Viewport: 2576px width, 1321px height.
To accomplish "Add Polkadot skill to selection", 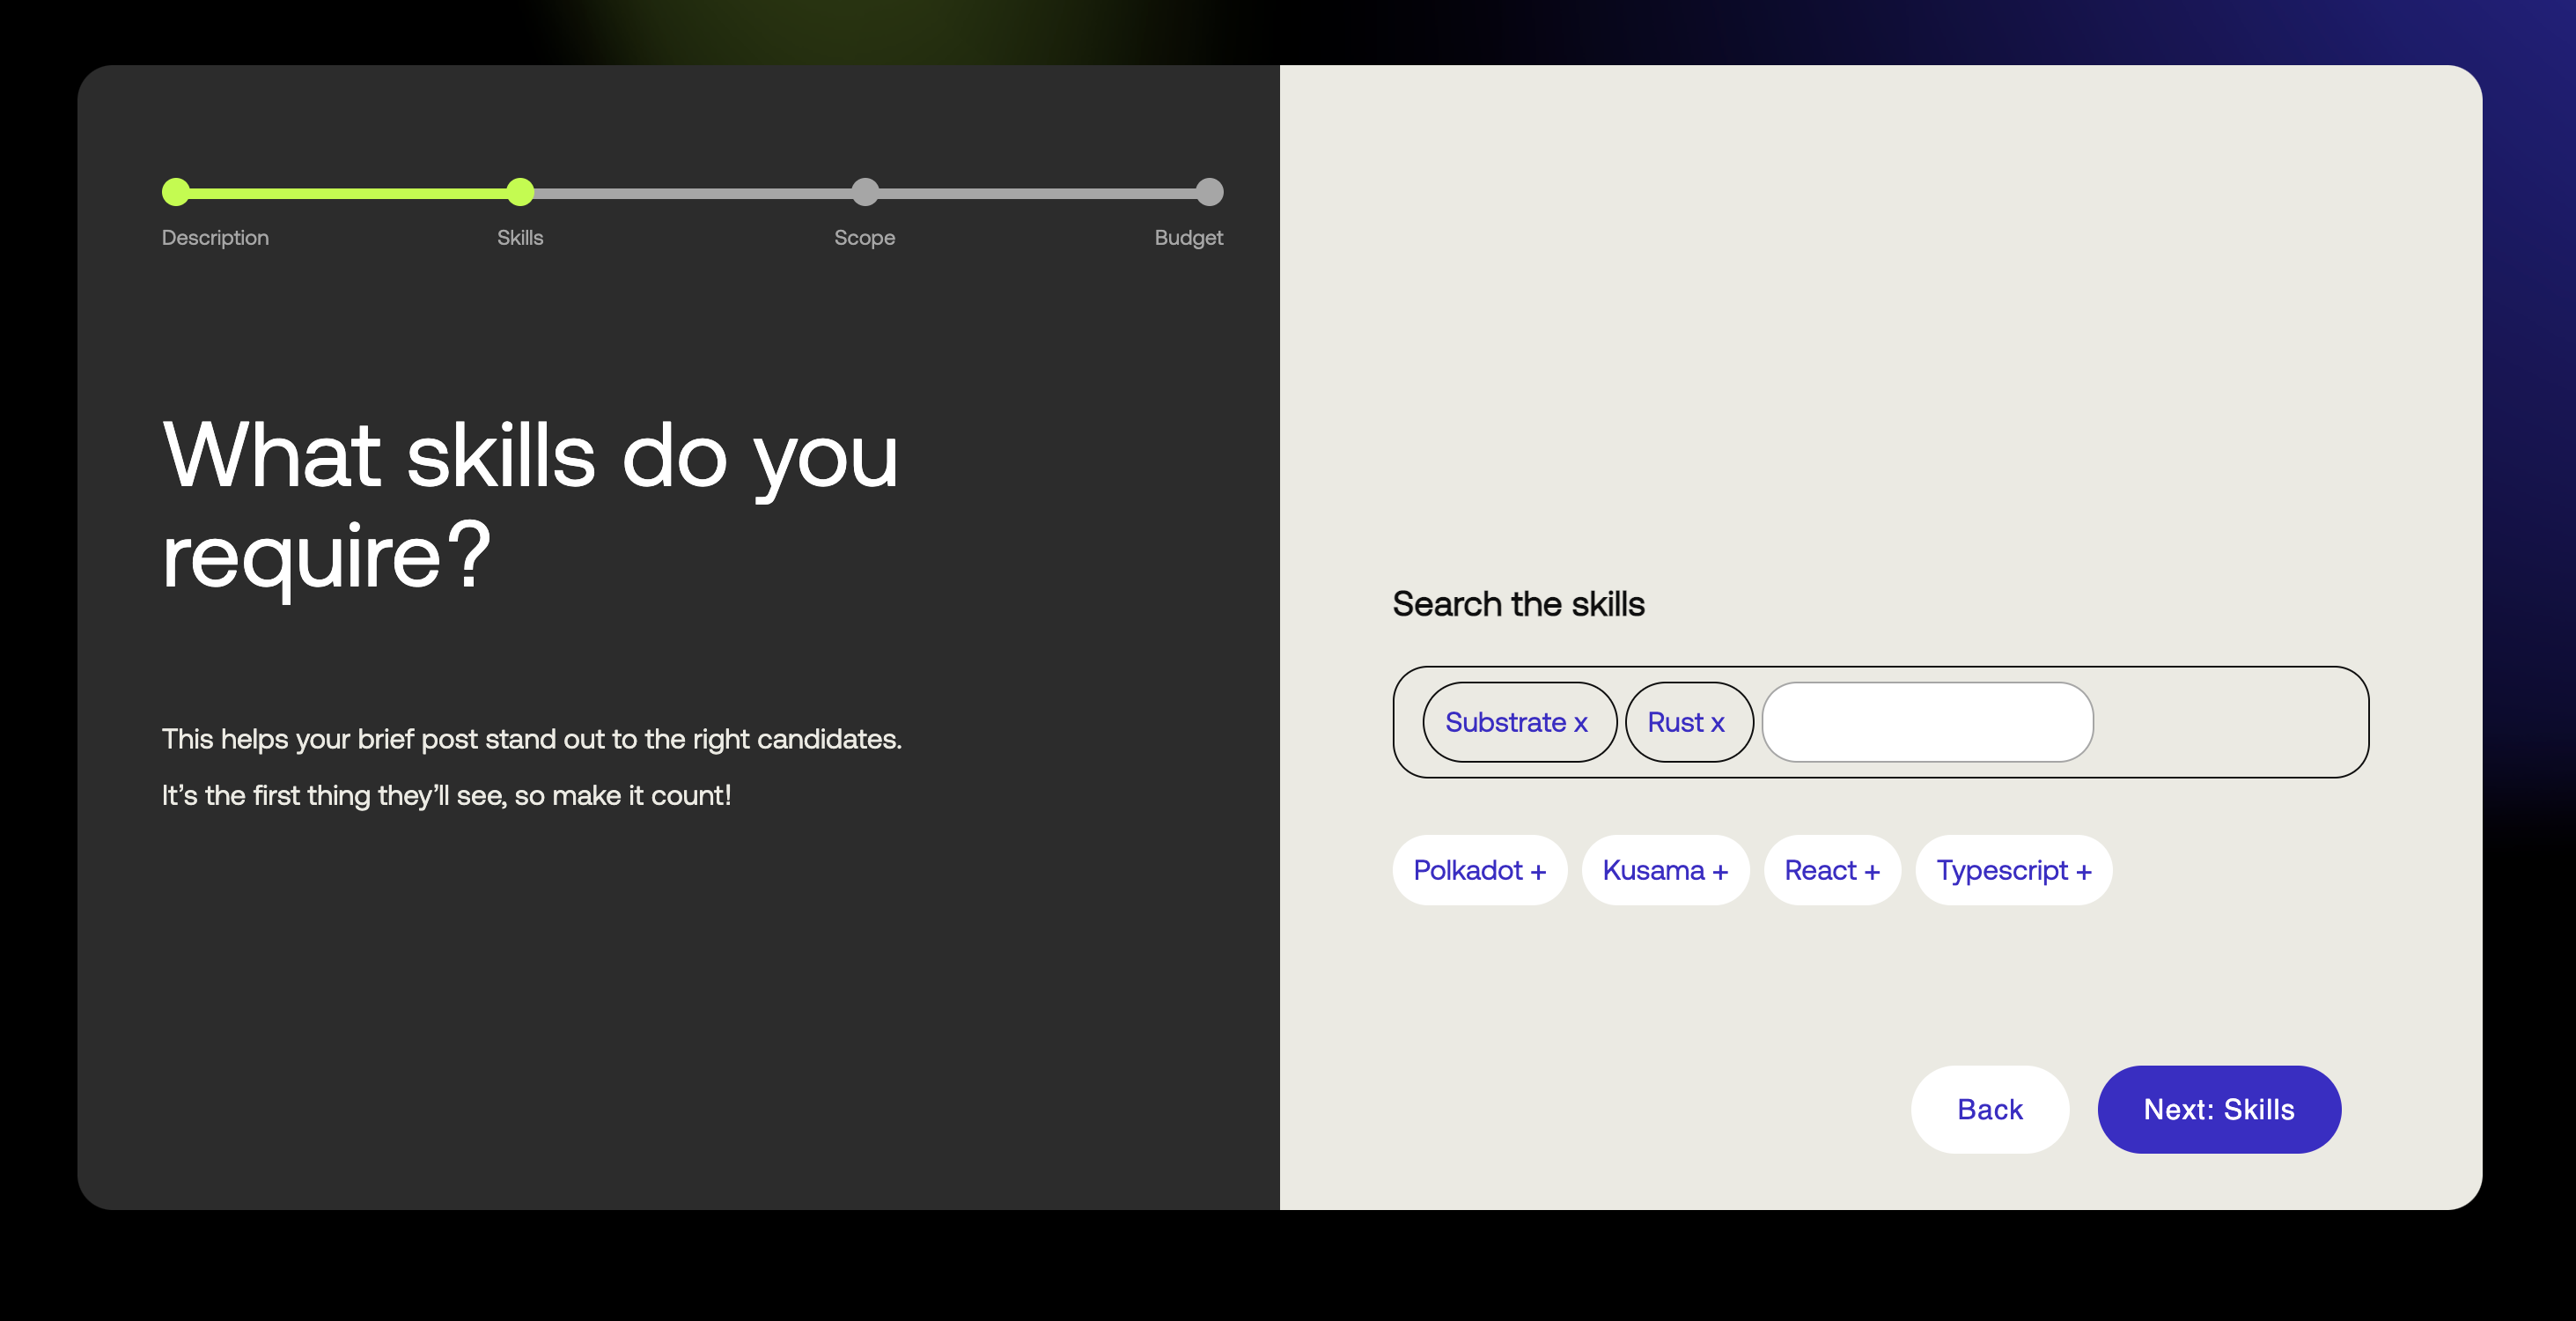I will [x=1480, y=869].
